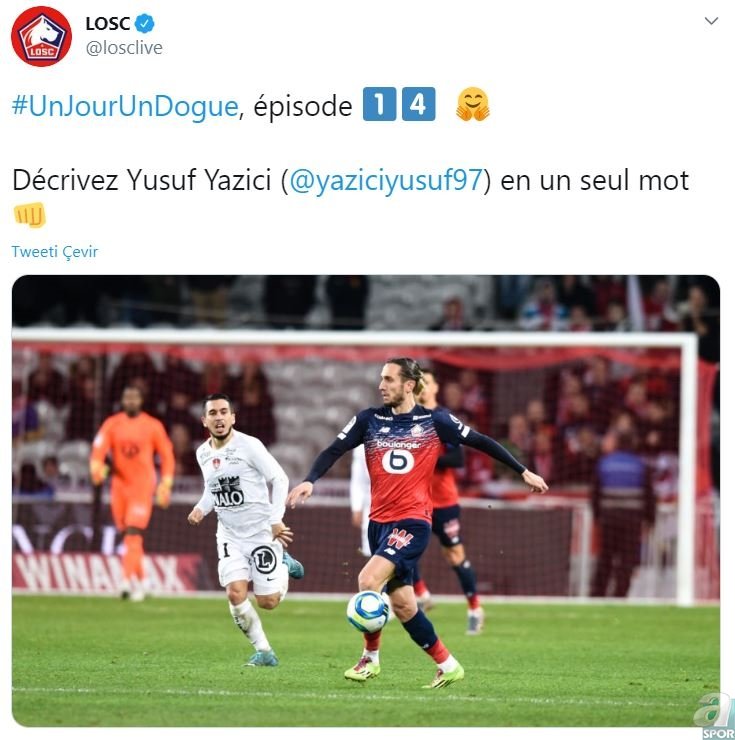The height and width of the screenshot is (740, 735).
Task: Click the football in the photo
Action: pos(368,612)
